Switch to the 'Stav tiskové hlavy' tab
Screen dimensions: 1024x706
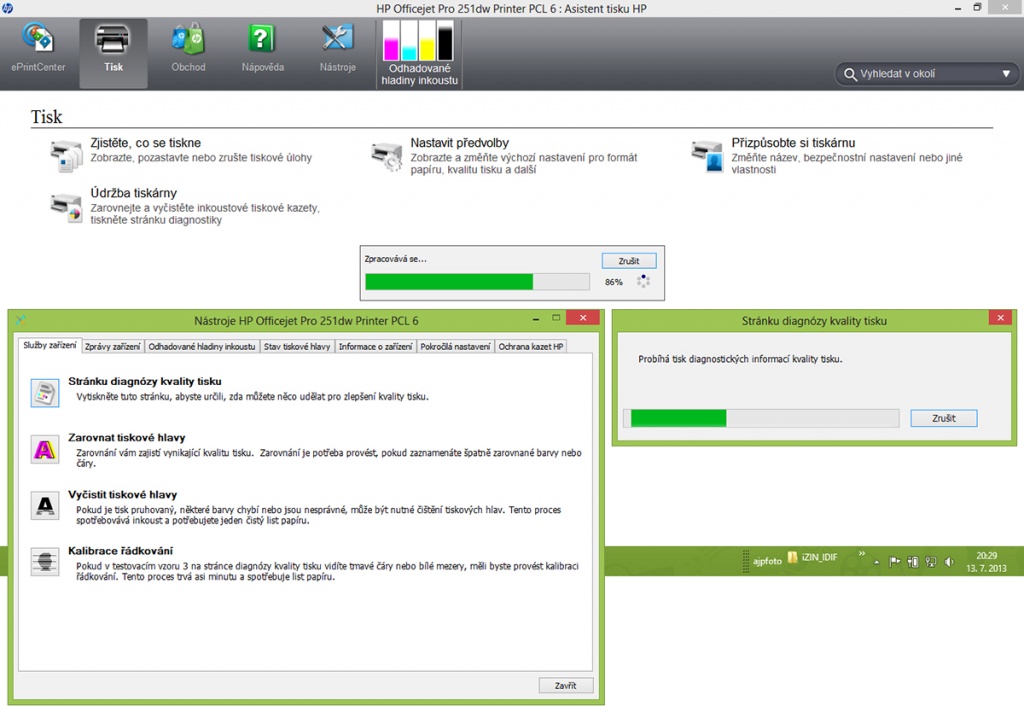pos(297,347)
